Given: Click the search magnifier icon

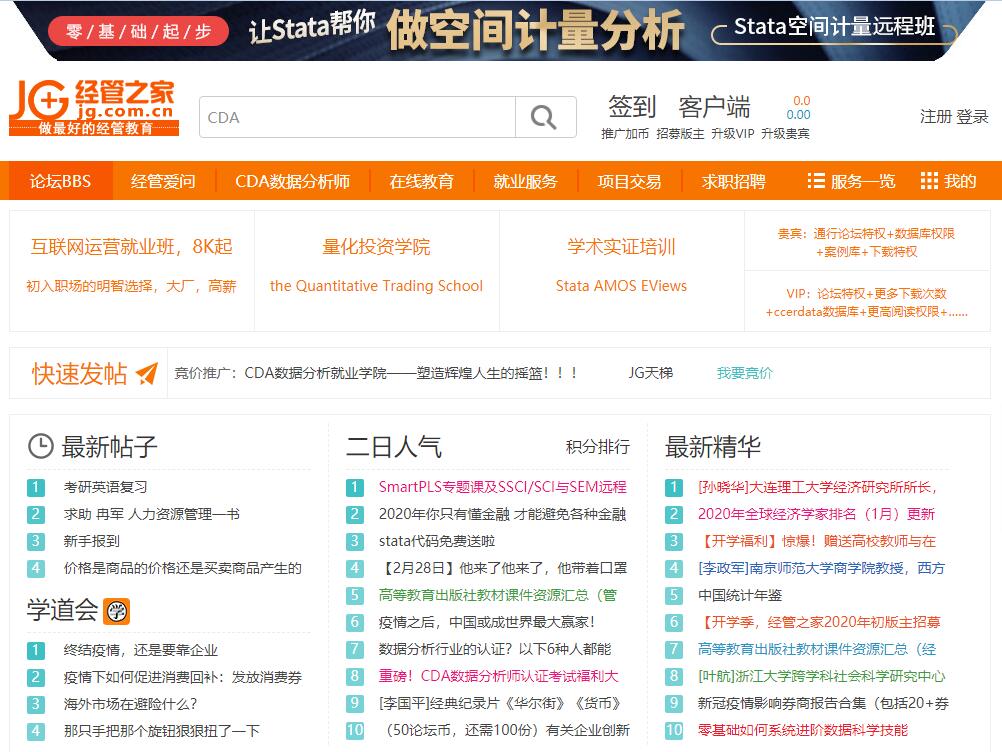Looking at the screenshot, I should point(544,117).
